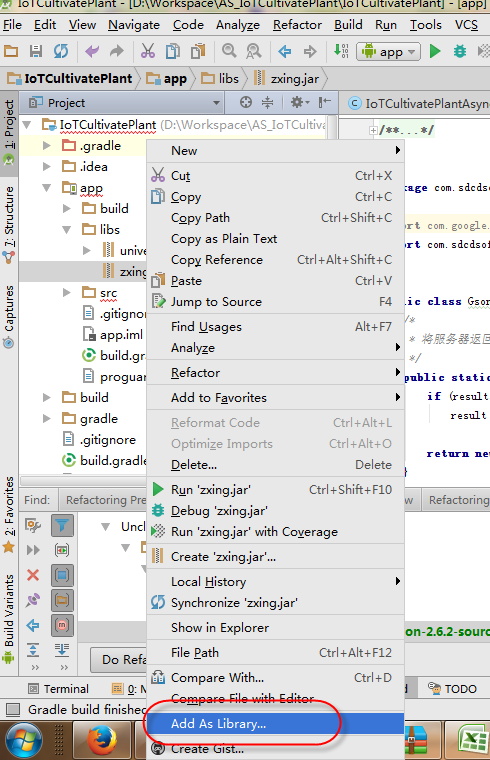
Task: Click the blue left arrow in Find panel
Action: pos(33,625)
